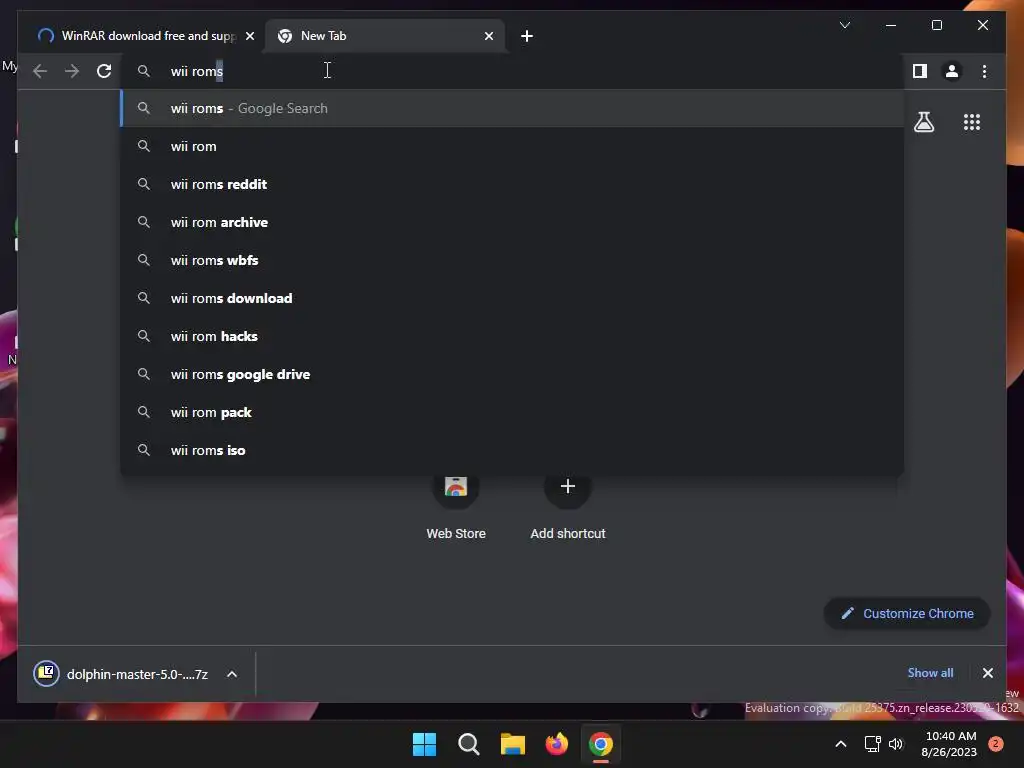
Task: Open network status tray icon
Action: click(872, 744)
